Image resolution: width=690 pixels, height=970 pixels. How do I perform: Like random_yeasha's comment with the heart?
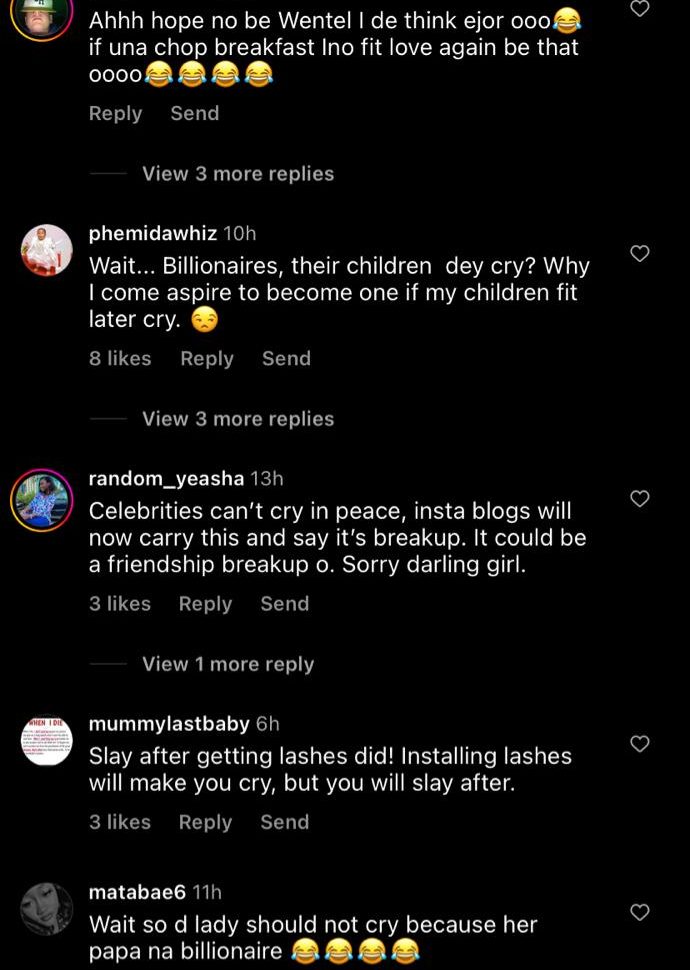[x=640, y=499]
